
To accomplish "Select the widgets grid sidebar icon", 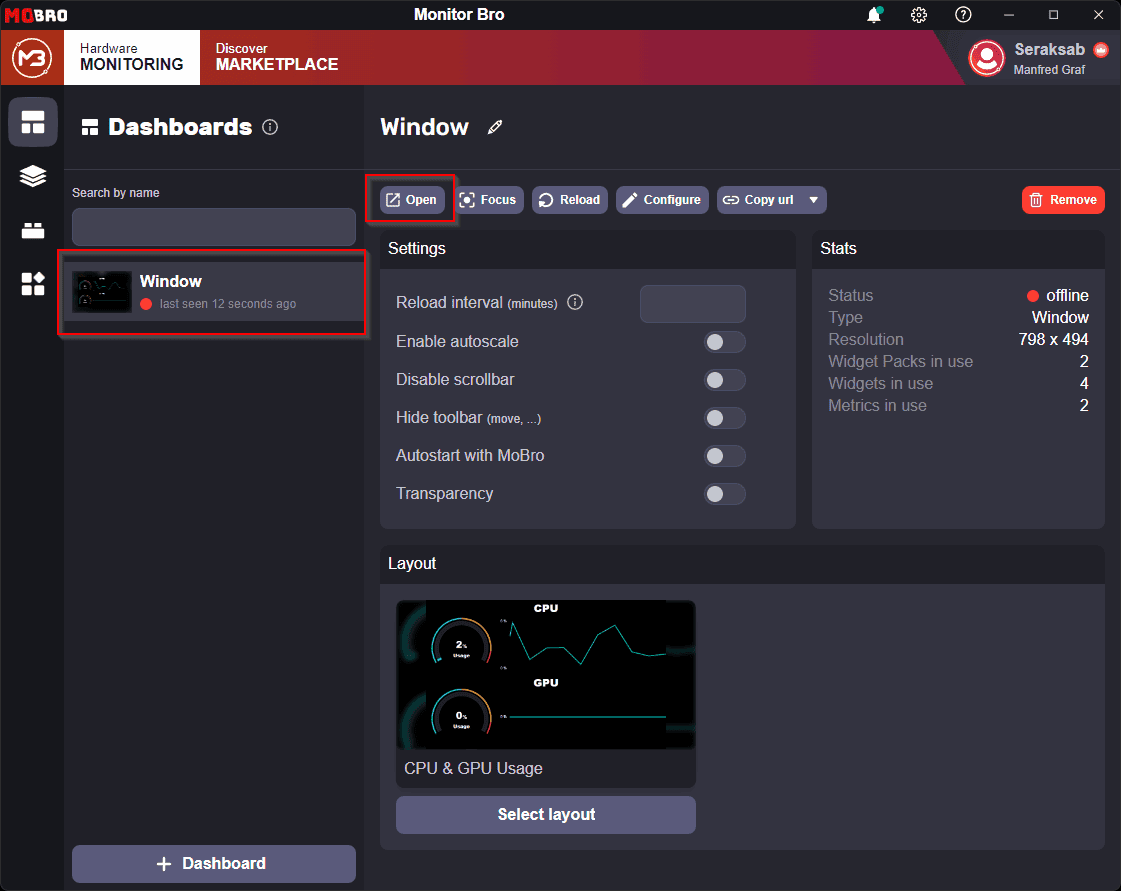I will click(x=33, y=284).
